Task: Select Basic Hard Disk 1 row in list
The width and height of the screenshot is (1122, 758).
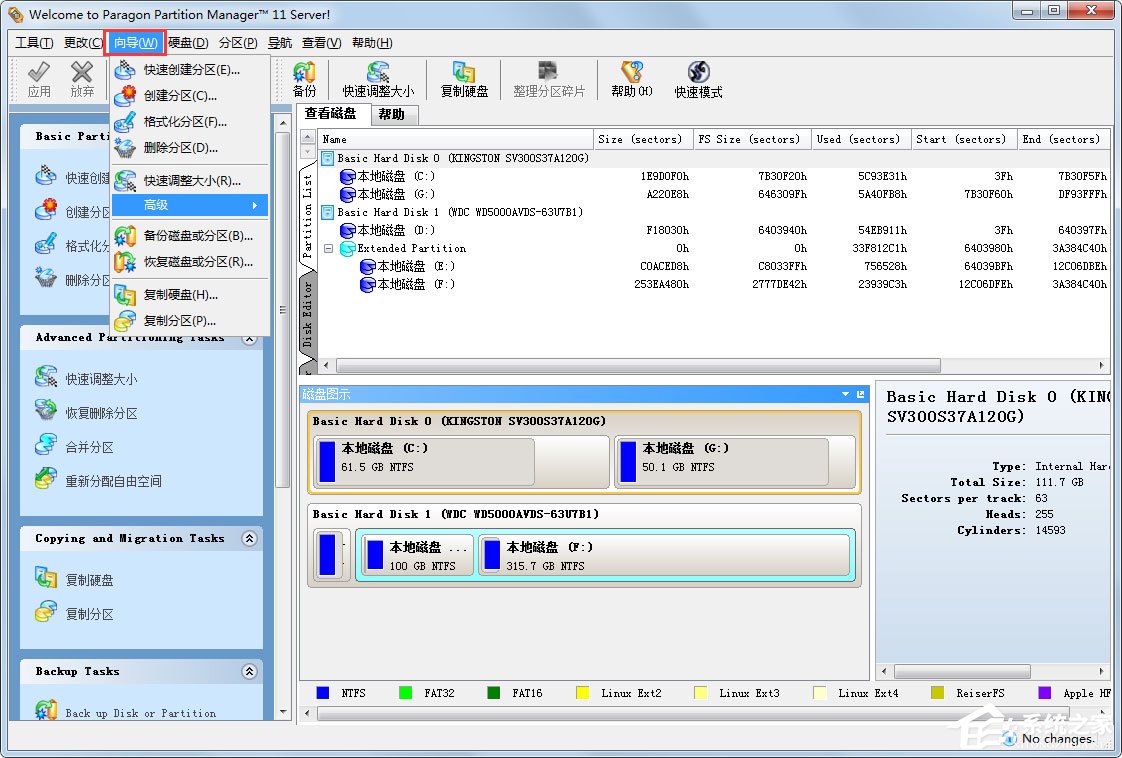Action: (x=715, y=212)
